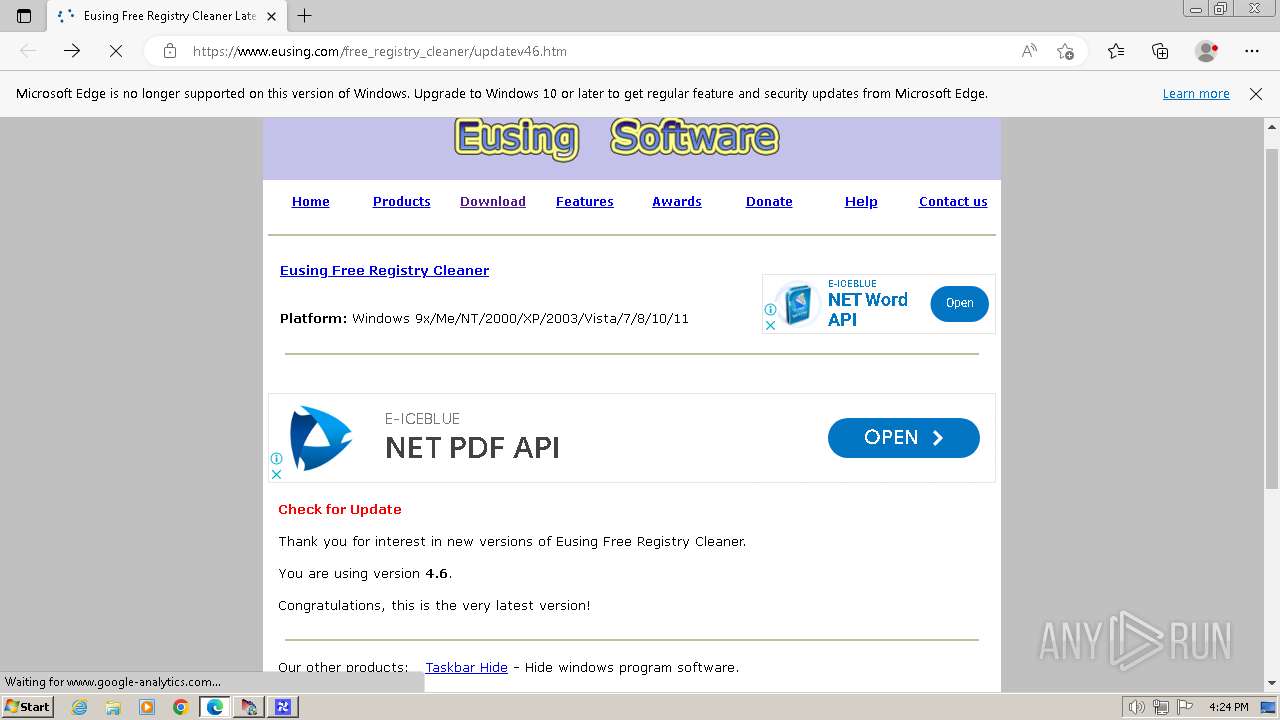Image resolution: width=1280 pixels, height=720 pixels.
Task: Click the NET PDF API ad info icon
Action: pos(276,459)
